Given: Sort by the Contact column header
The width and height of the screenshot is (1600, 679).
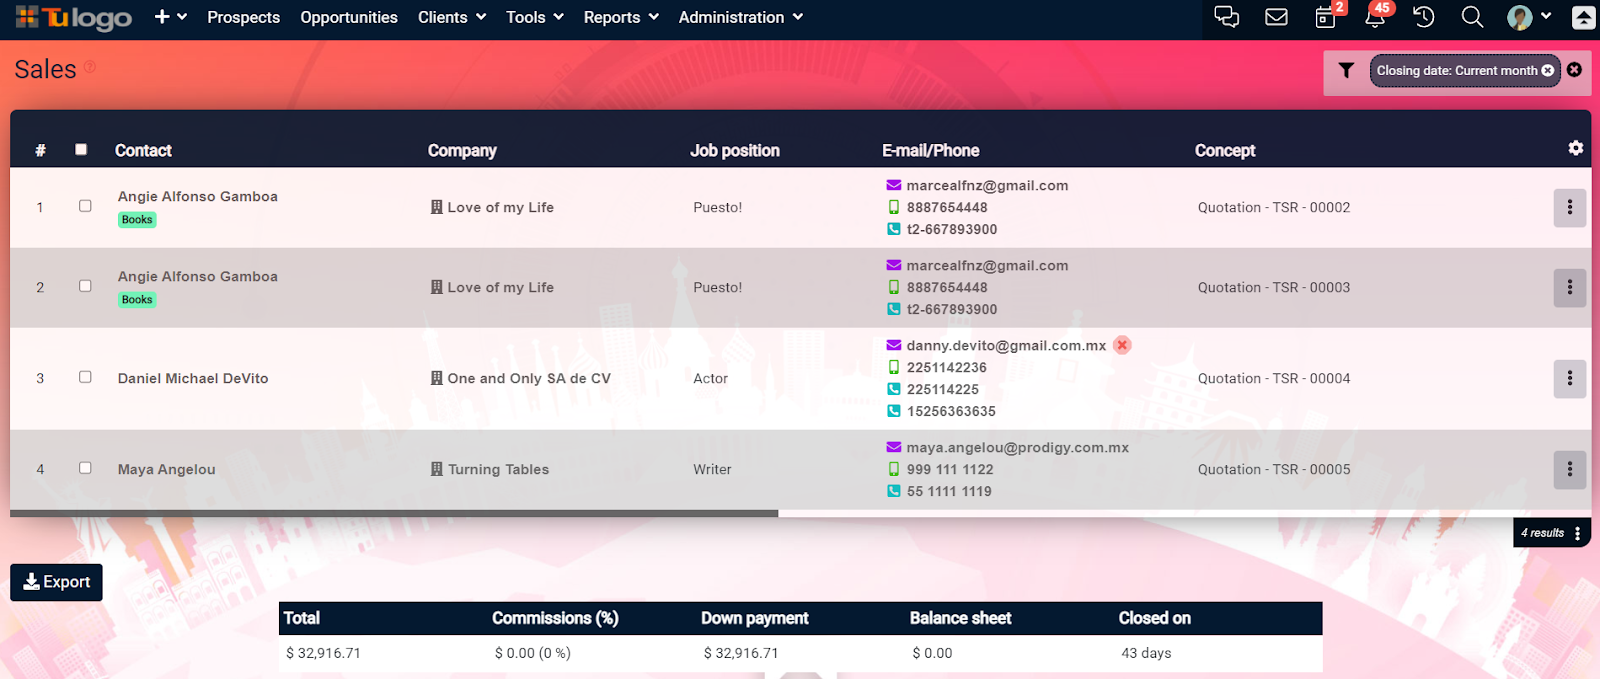Looking at the screenshot, I should point(143,150).
